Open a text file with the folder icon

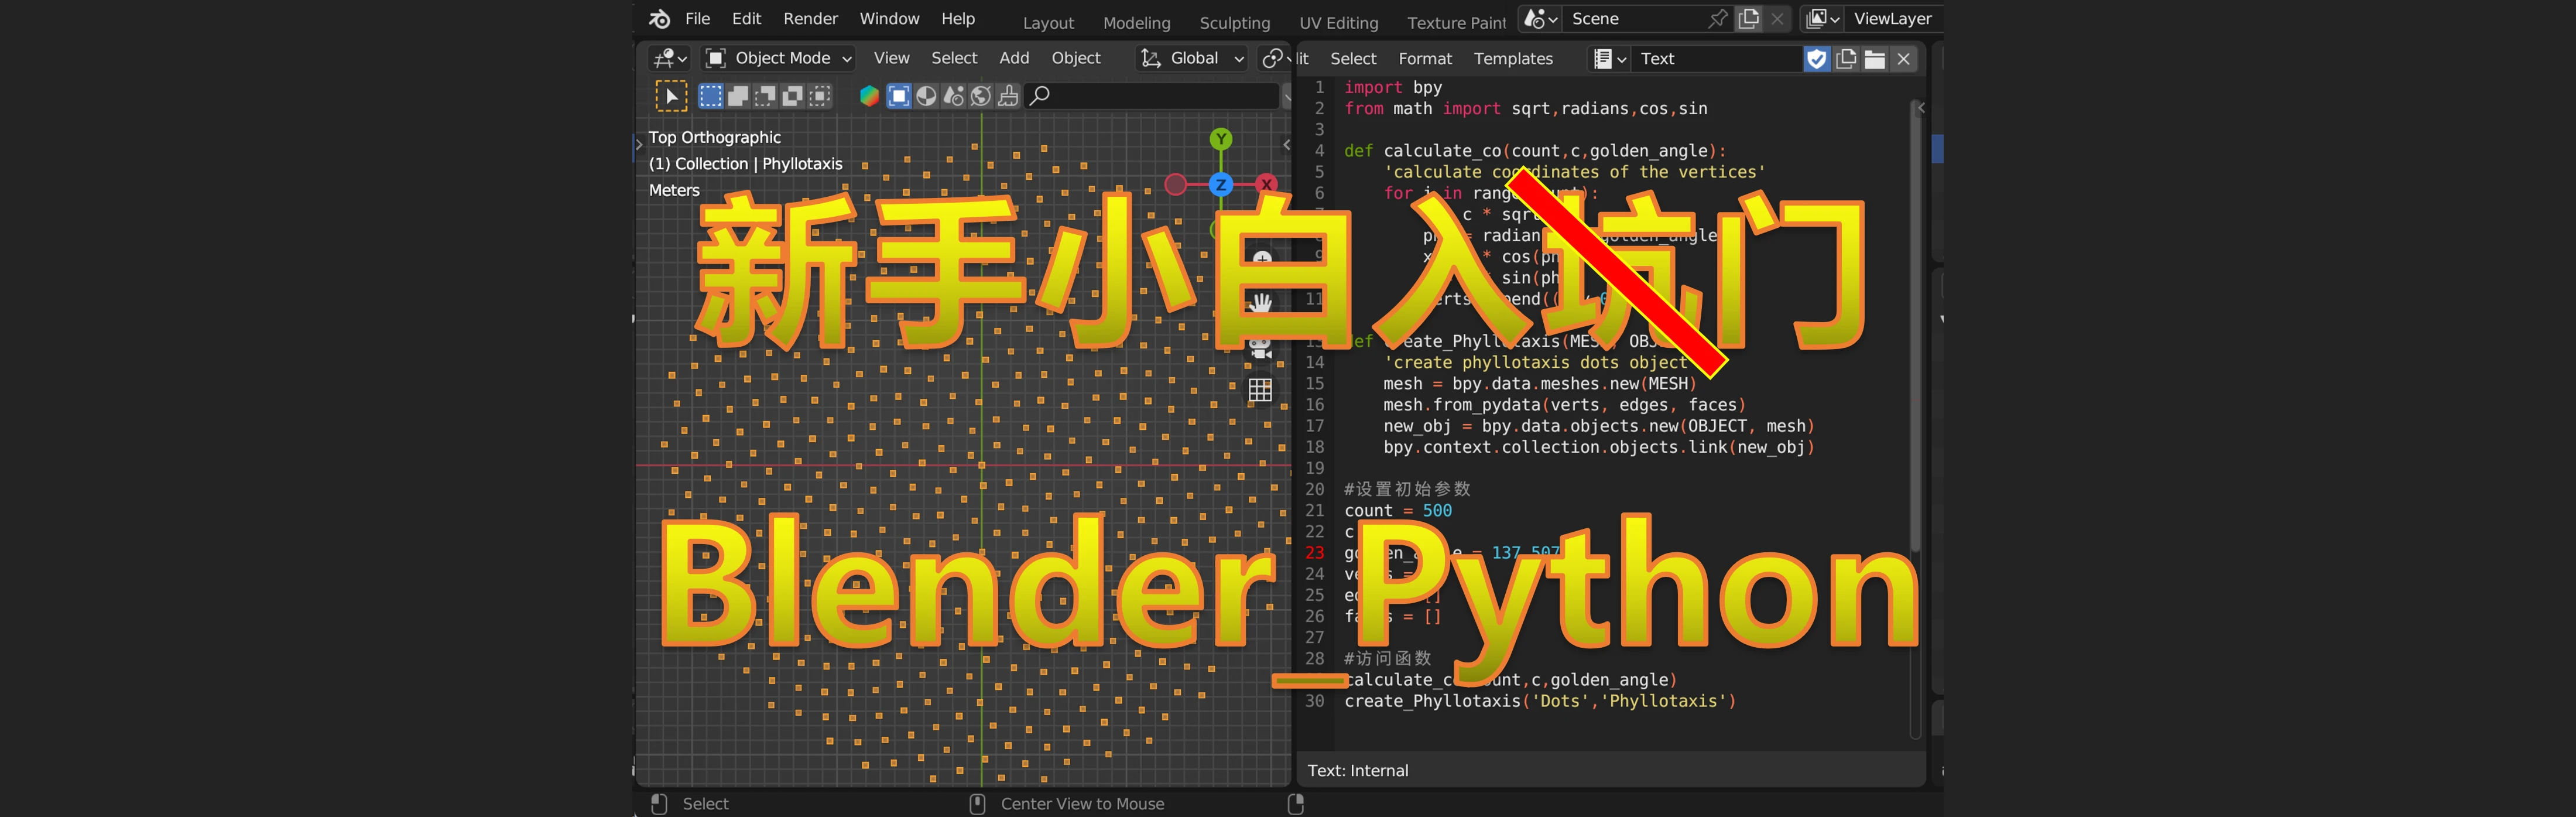click(1875, 59)
